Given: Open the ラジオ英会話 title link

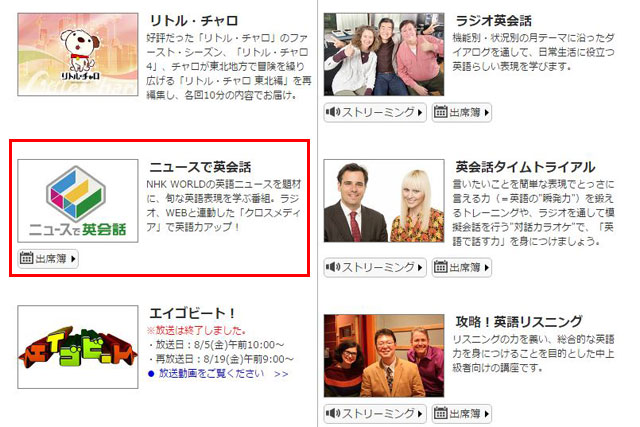Looking at the screenshot, I should point(493,20).
